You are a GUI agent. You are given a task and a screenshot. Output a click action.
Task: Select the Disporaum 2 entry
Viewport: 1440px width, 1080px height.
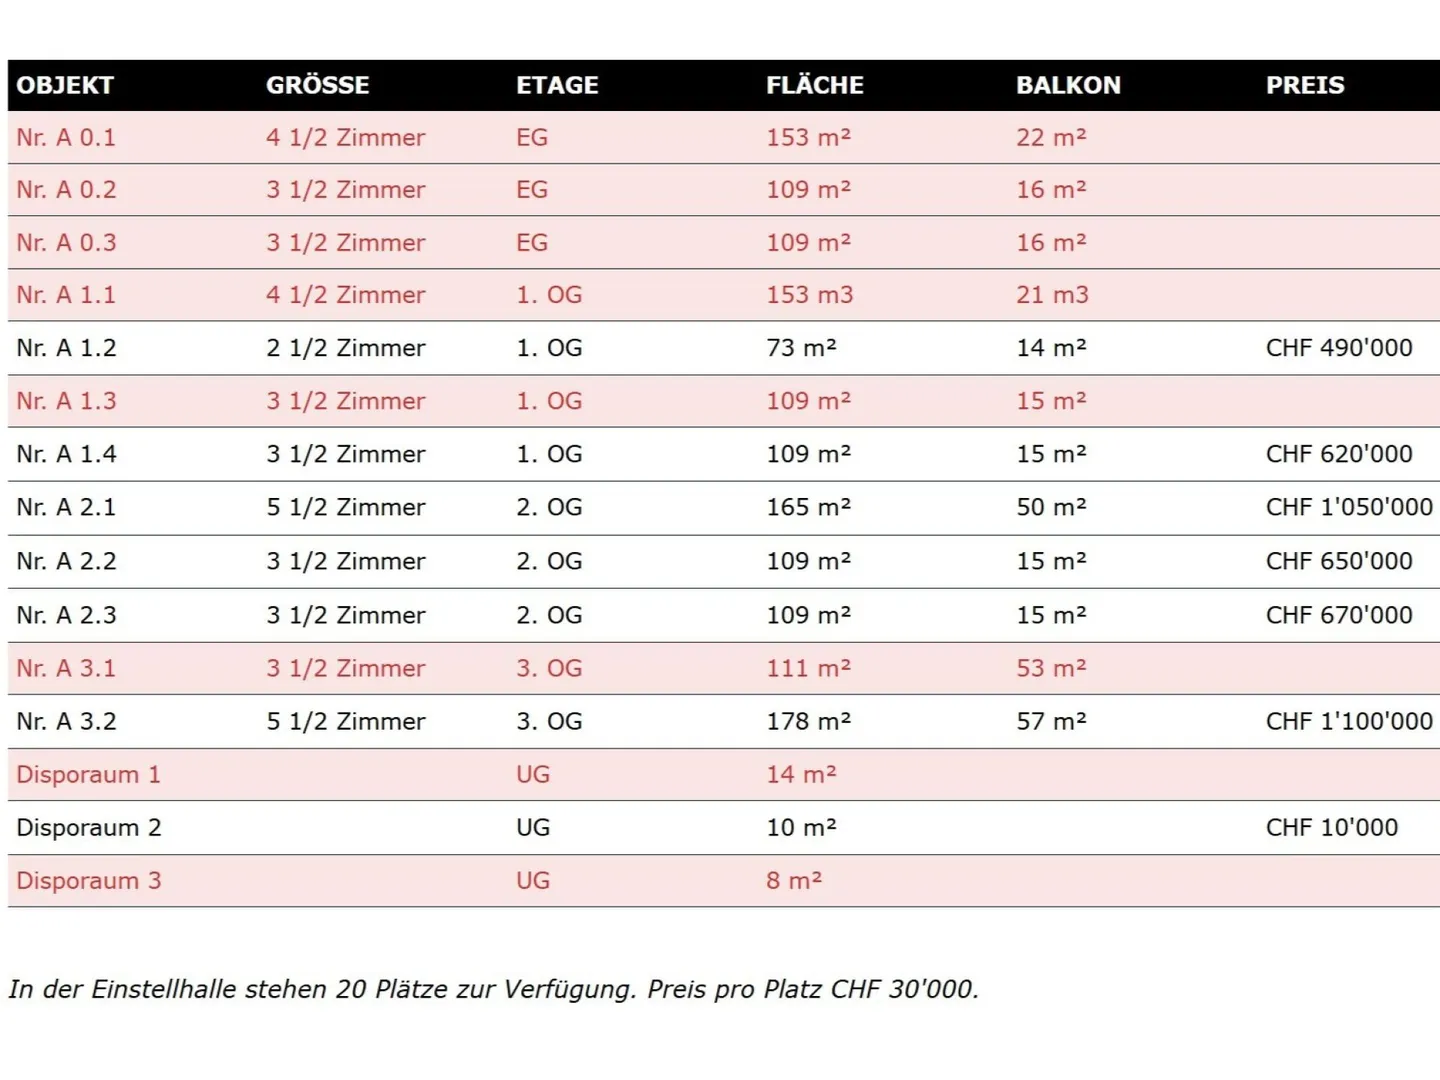[88, 828]
